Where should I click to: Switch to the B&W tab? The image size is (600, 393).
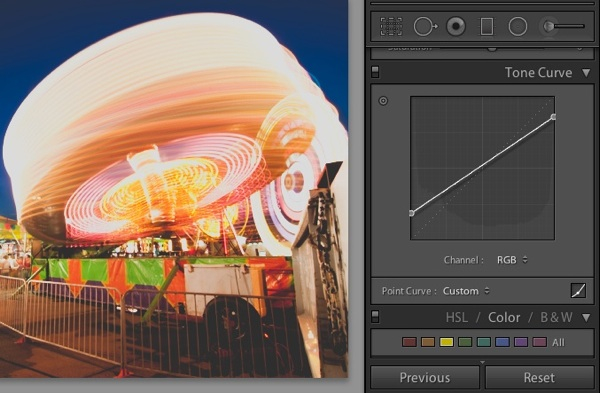tap(556, 317)
